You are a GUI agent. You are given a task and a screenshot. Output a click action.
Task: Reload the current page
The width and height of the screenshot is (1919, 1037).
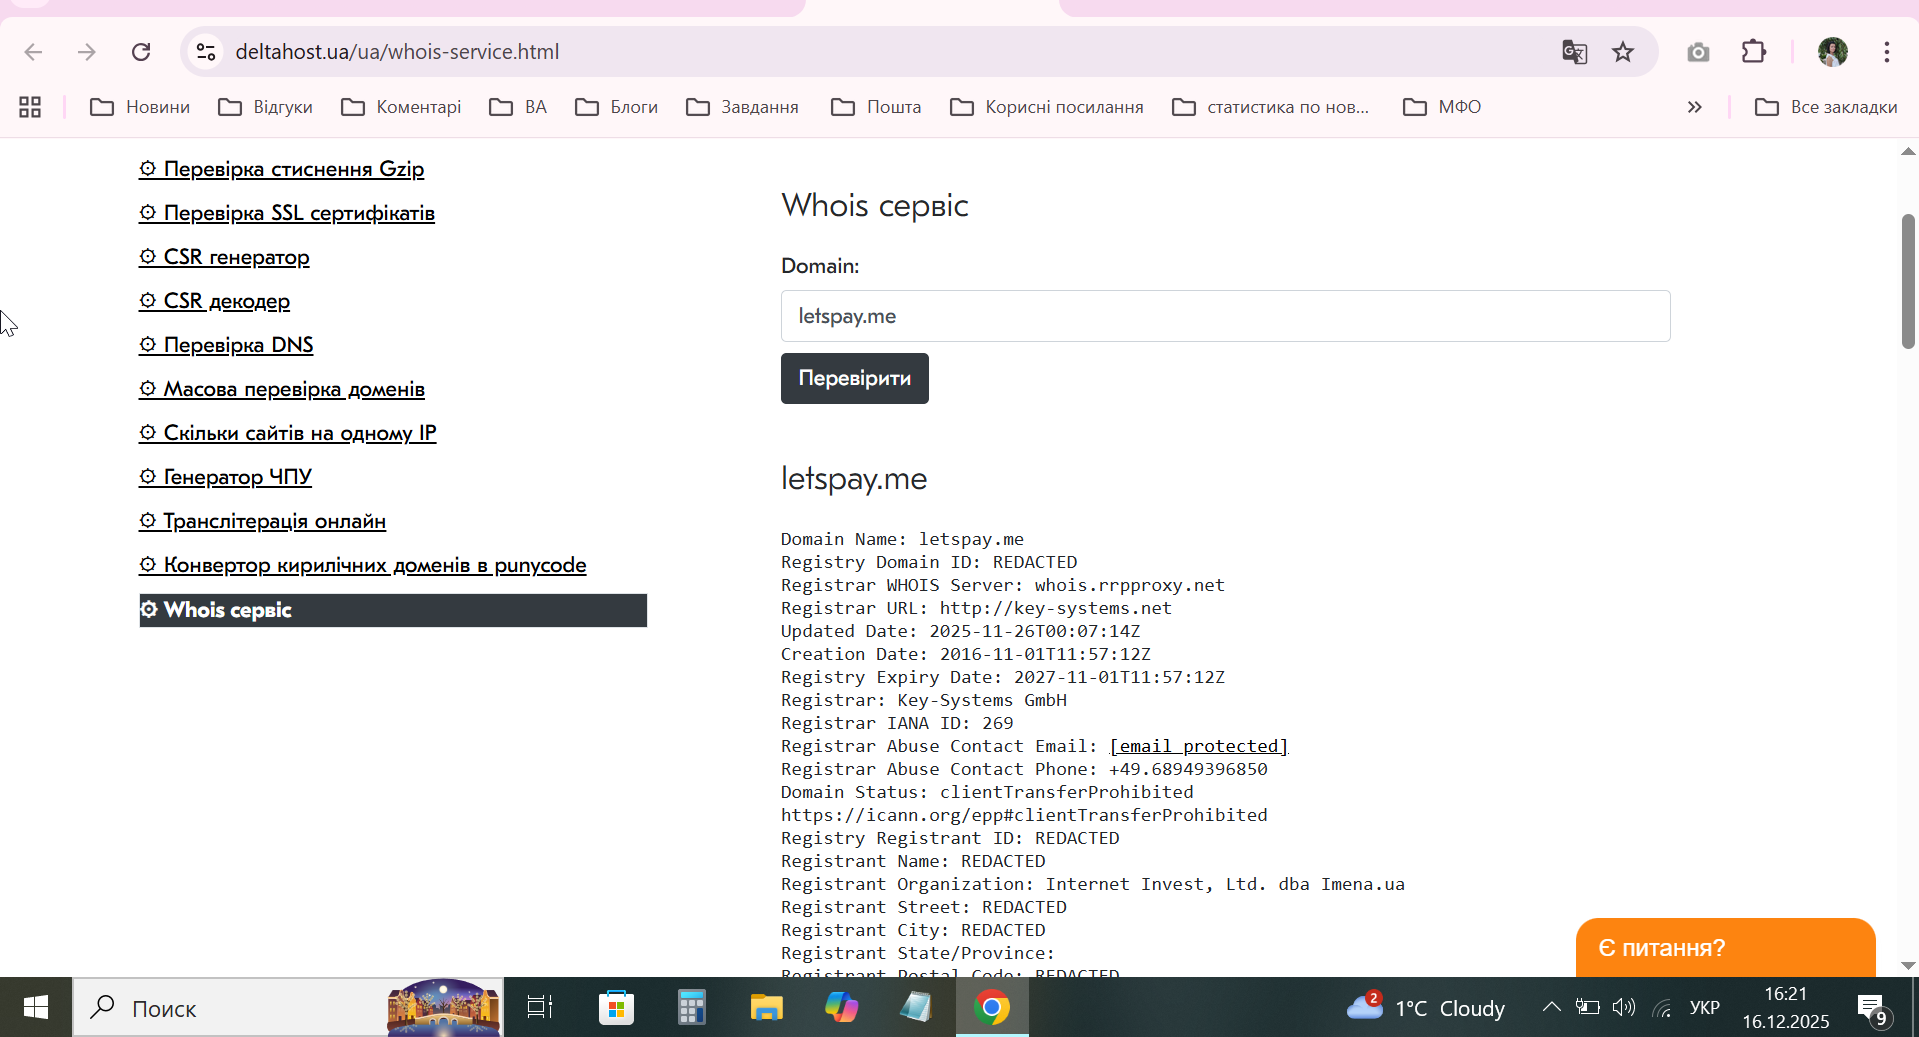point(141,52)
